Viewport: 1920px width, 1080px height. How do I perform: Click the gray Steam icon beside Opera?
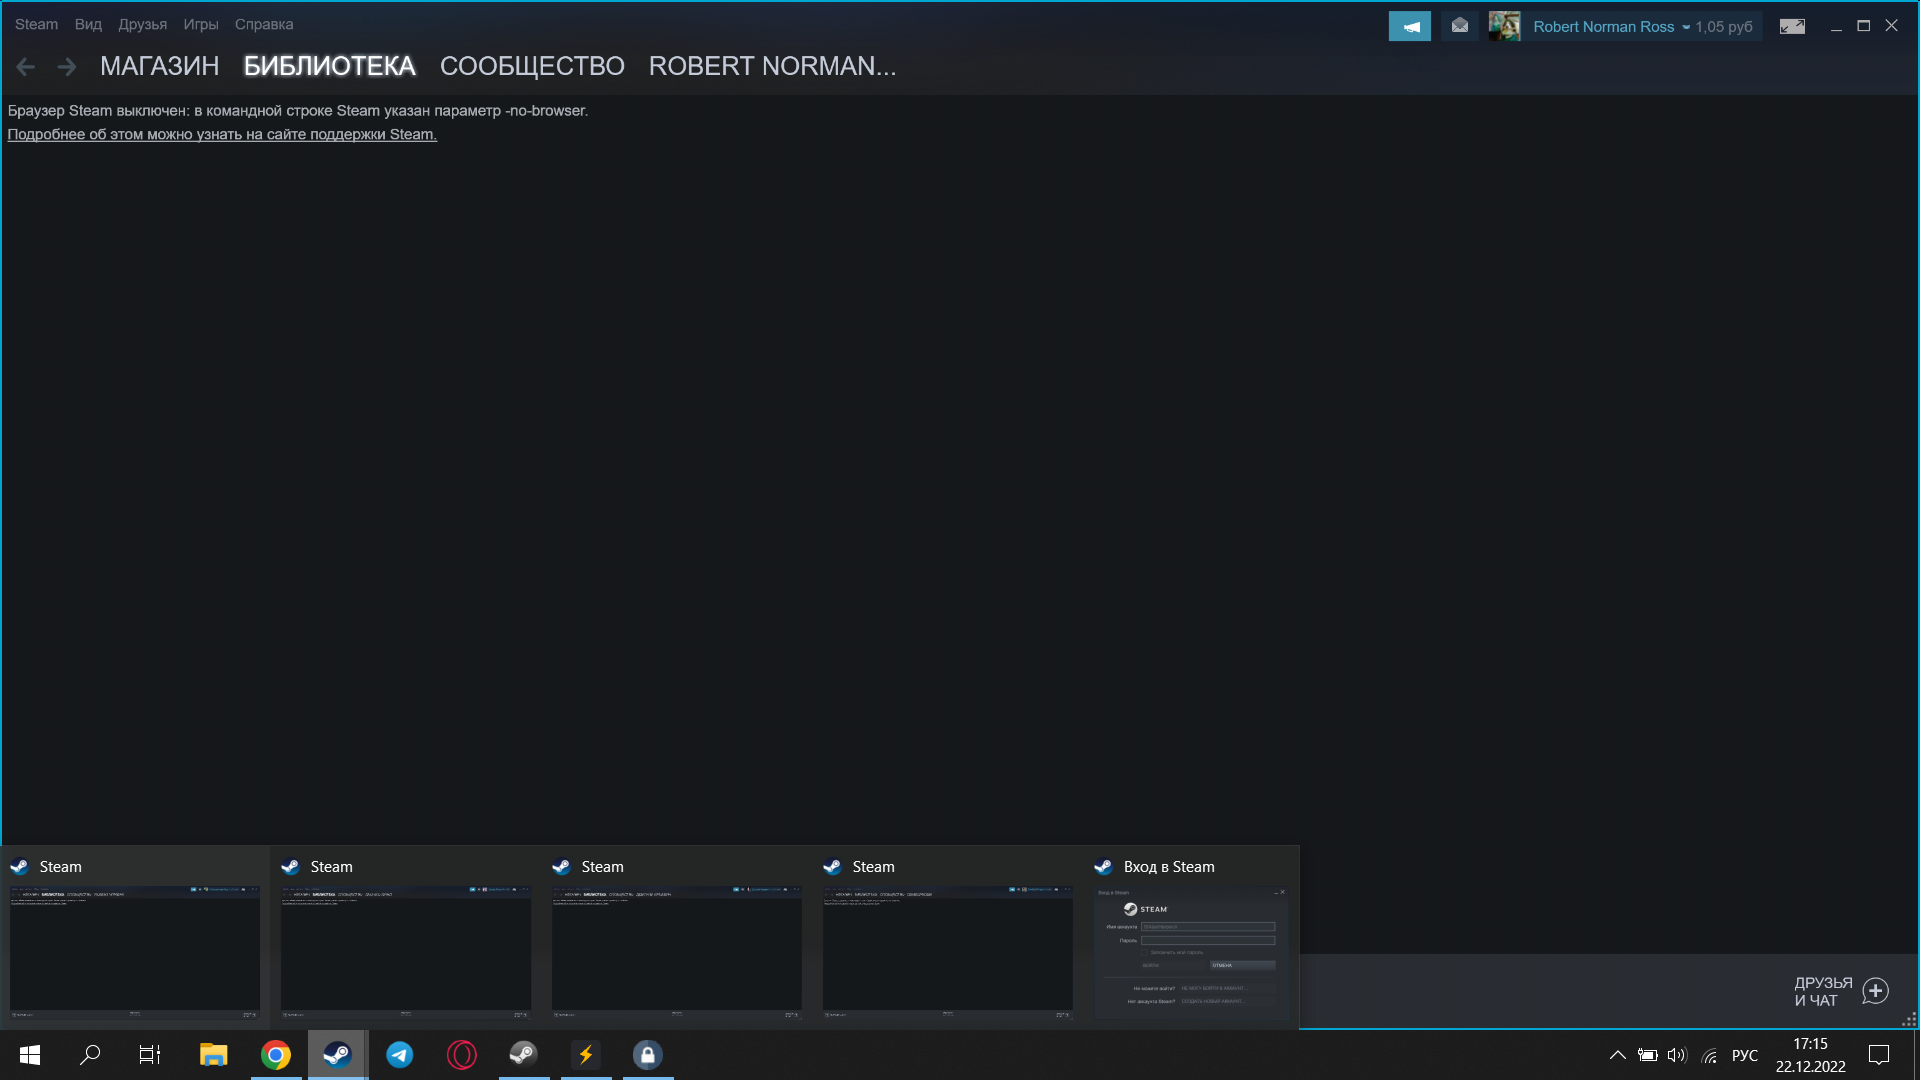523,1055
